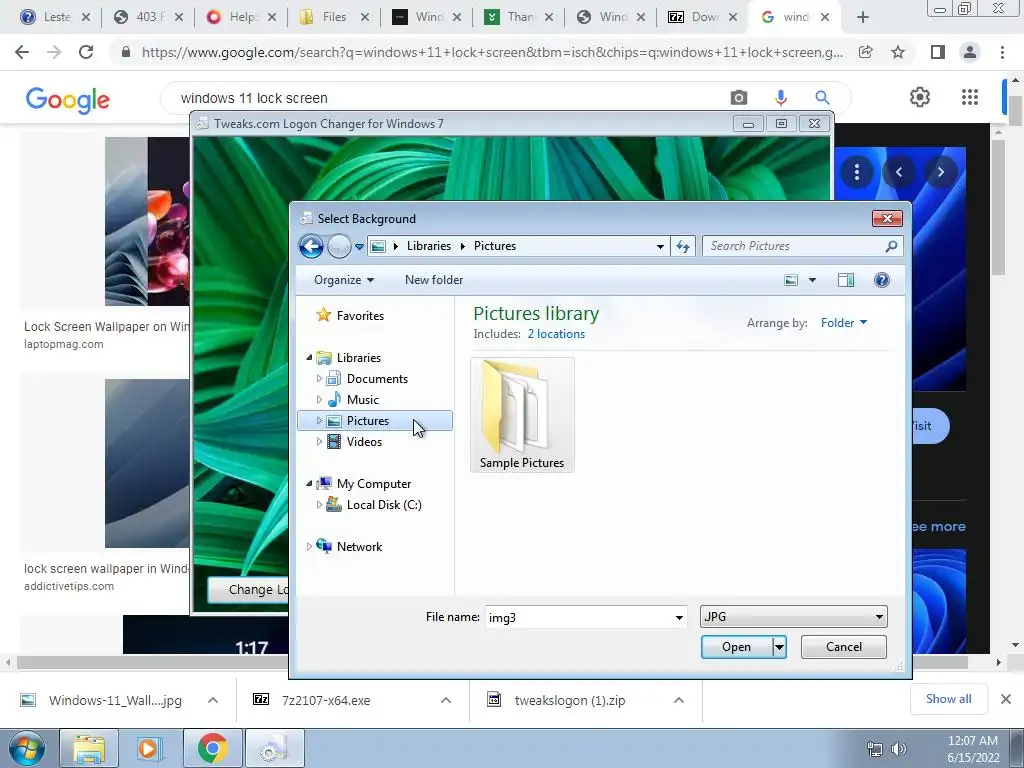Viewport: 1024px width, 768px height.
Task: Share this page from the address bar
Action: 866,52
